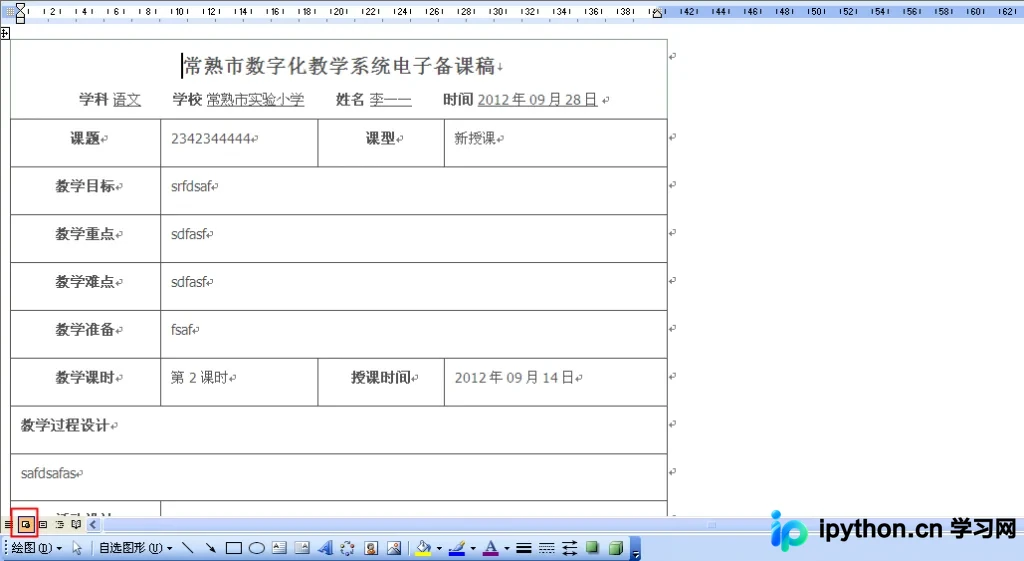
Task: Click the 教学重点 label cell
Action: pos(86,238)
